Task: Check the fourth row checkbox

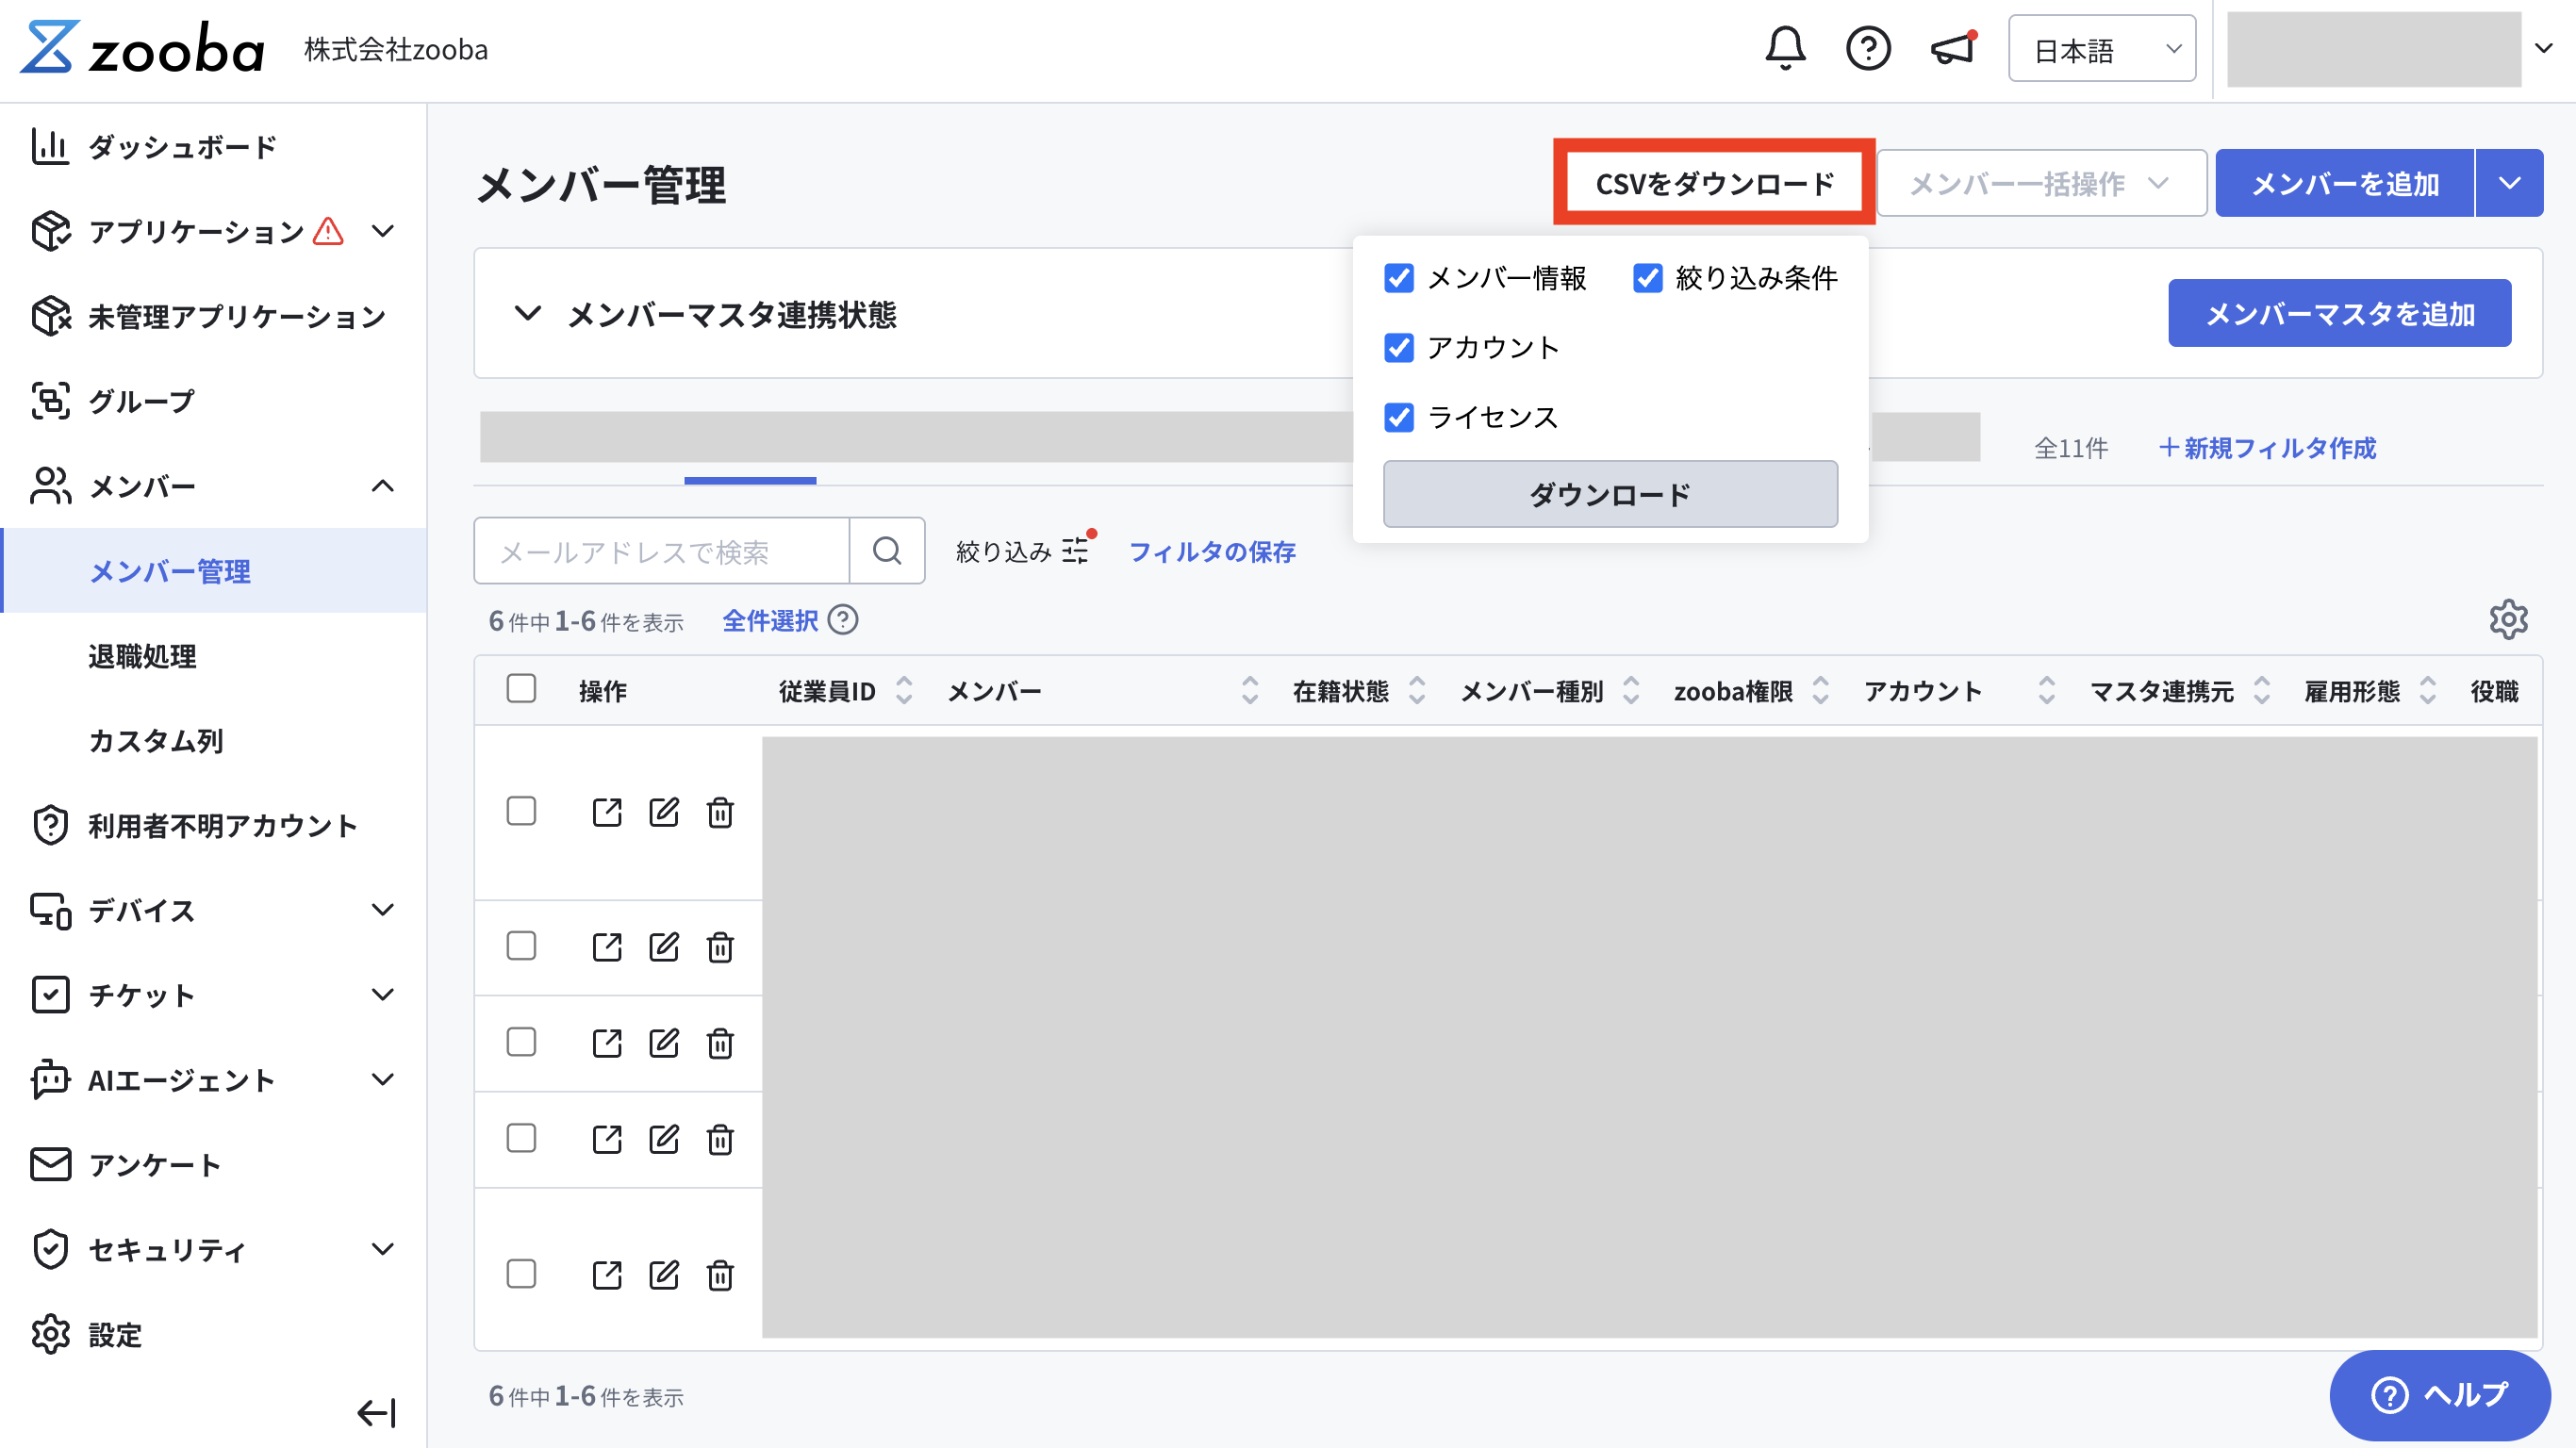Action: (521, 1138)
